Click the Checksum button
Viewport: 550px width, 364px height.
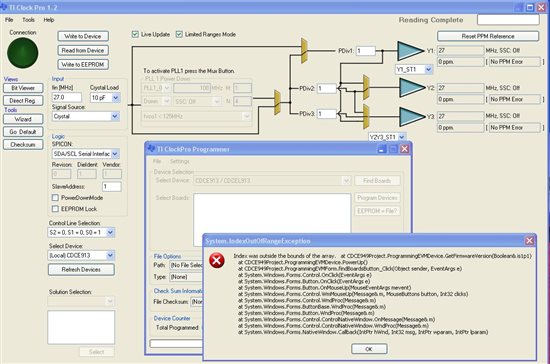tap(23, 144)
